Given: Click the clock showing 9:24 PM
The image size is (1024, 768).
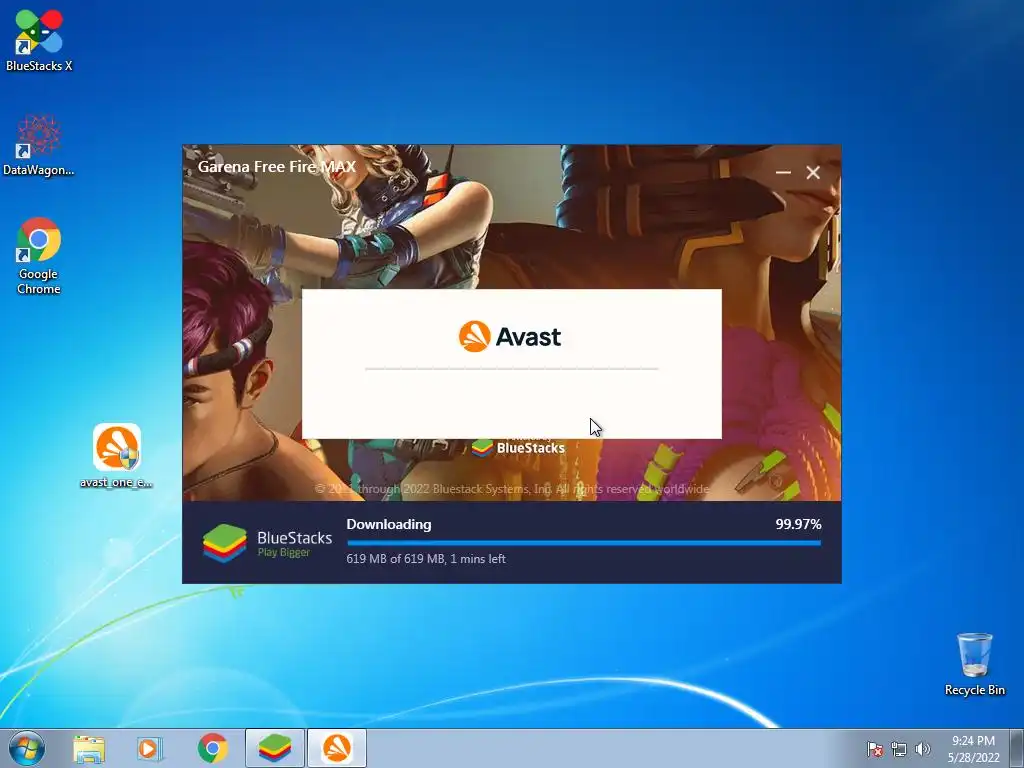Looking at the screenshot, I should click(973, 749).
